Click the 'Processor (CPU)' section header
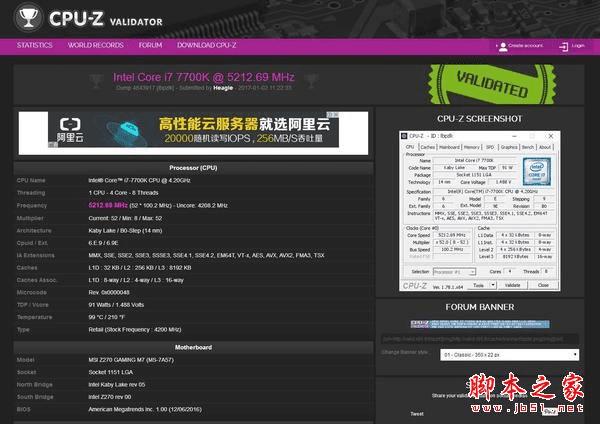The image size is (600, 424). tap(193, 168)
